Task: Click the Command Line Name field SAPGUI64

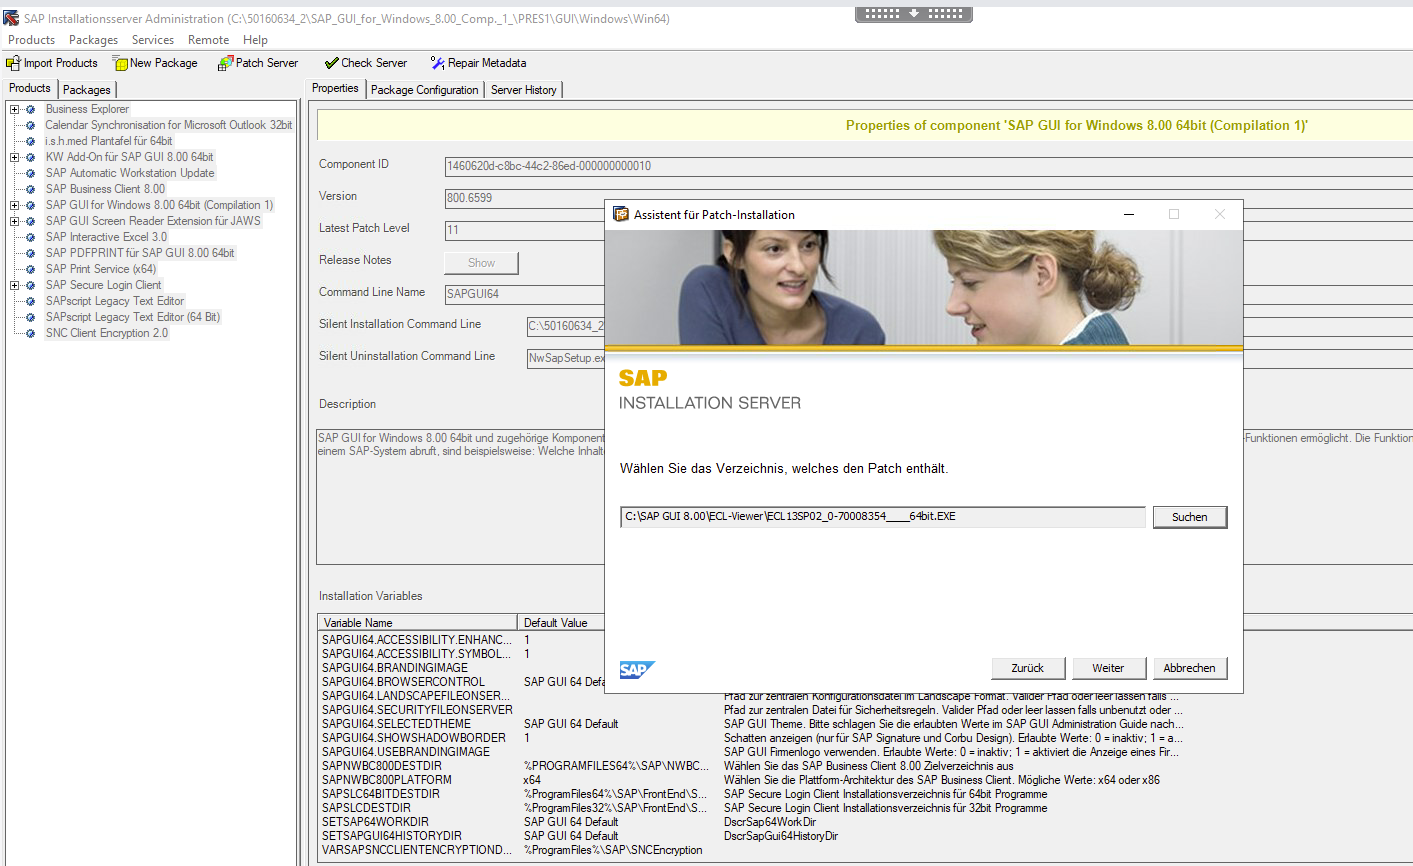Action: 525,294
